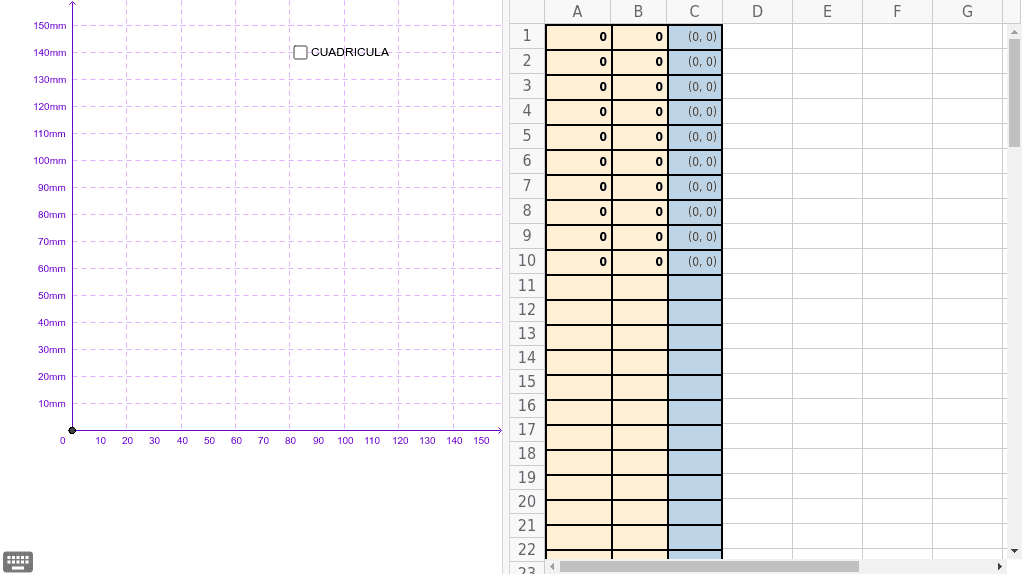1024x576 pixels.
Task: Select cell A2 containing 0
Action: [x=579, y=62]
